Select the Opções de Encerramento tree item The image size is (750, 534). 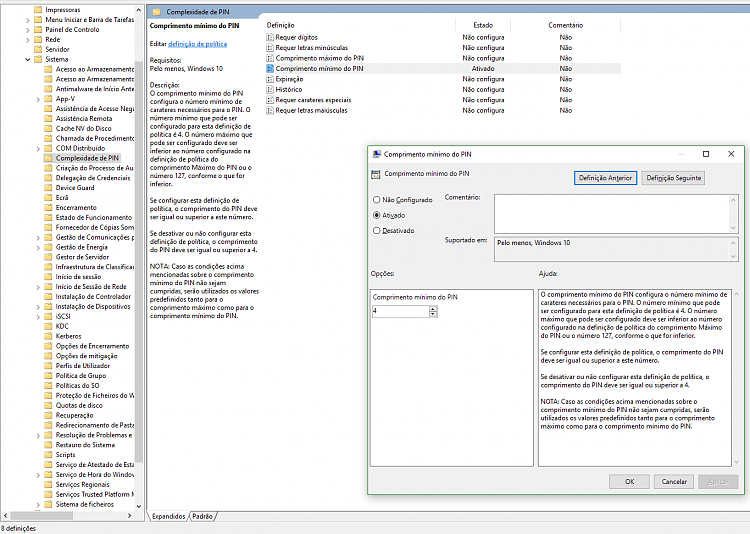tap(92, 346)
